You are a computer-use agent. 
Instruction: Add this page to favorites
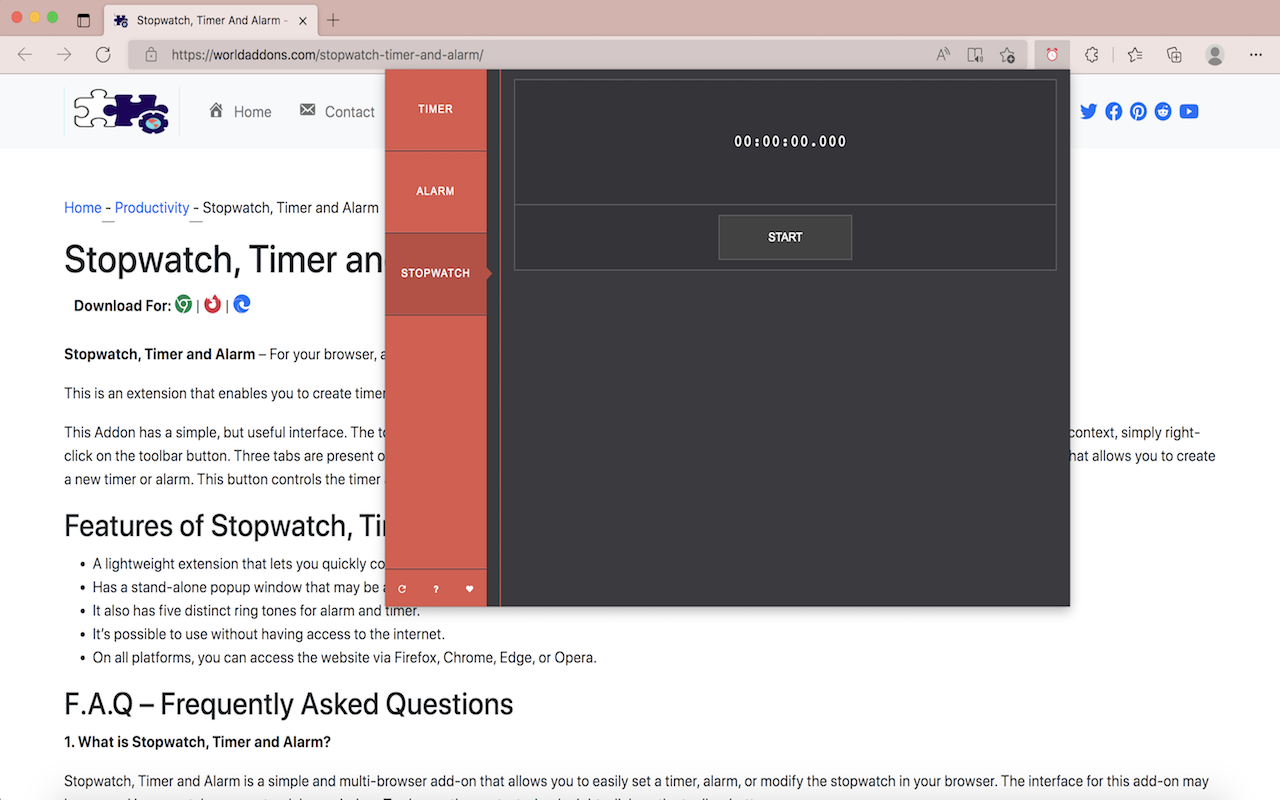click(x=1007, y=55)
